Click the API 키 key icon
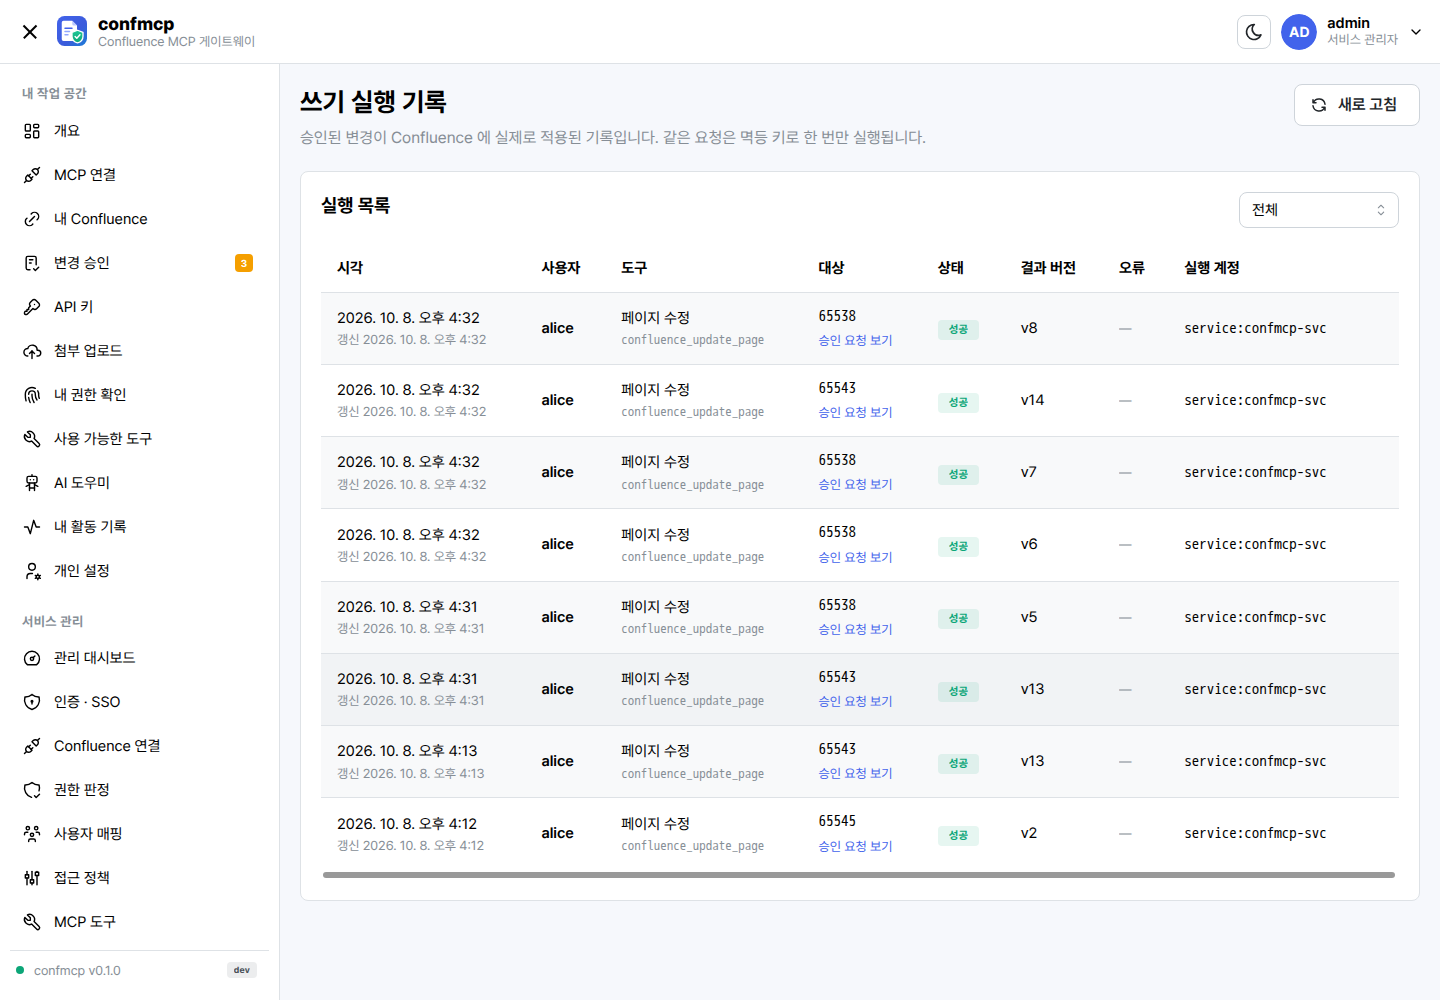1440x1000 pixels. [32, 307]
